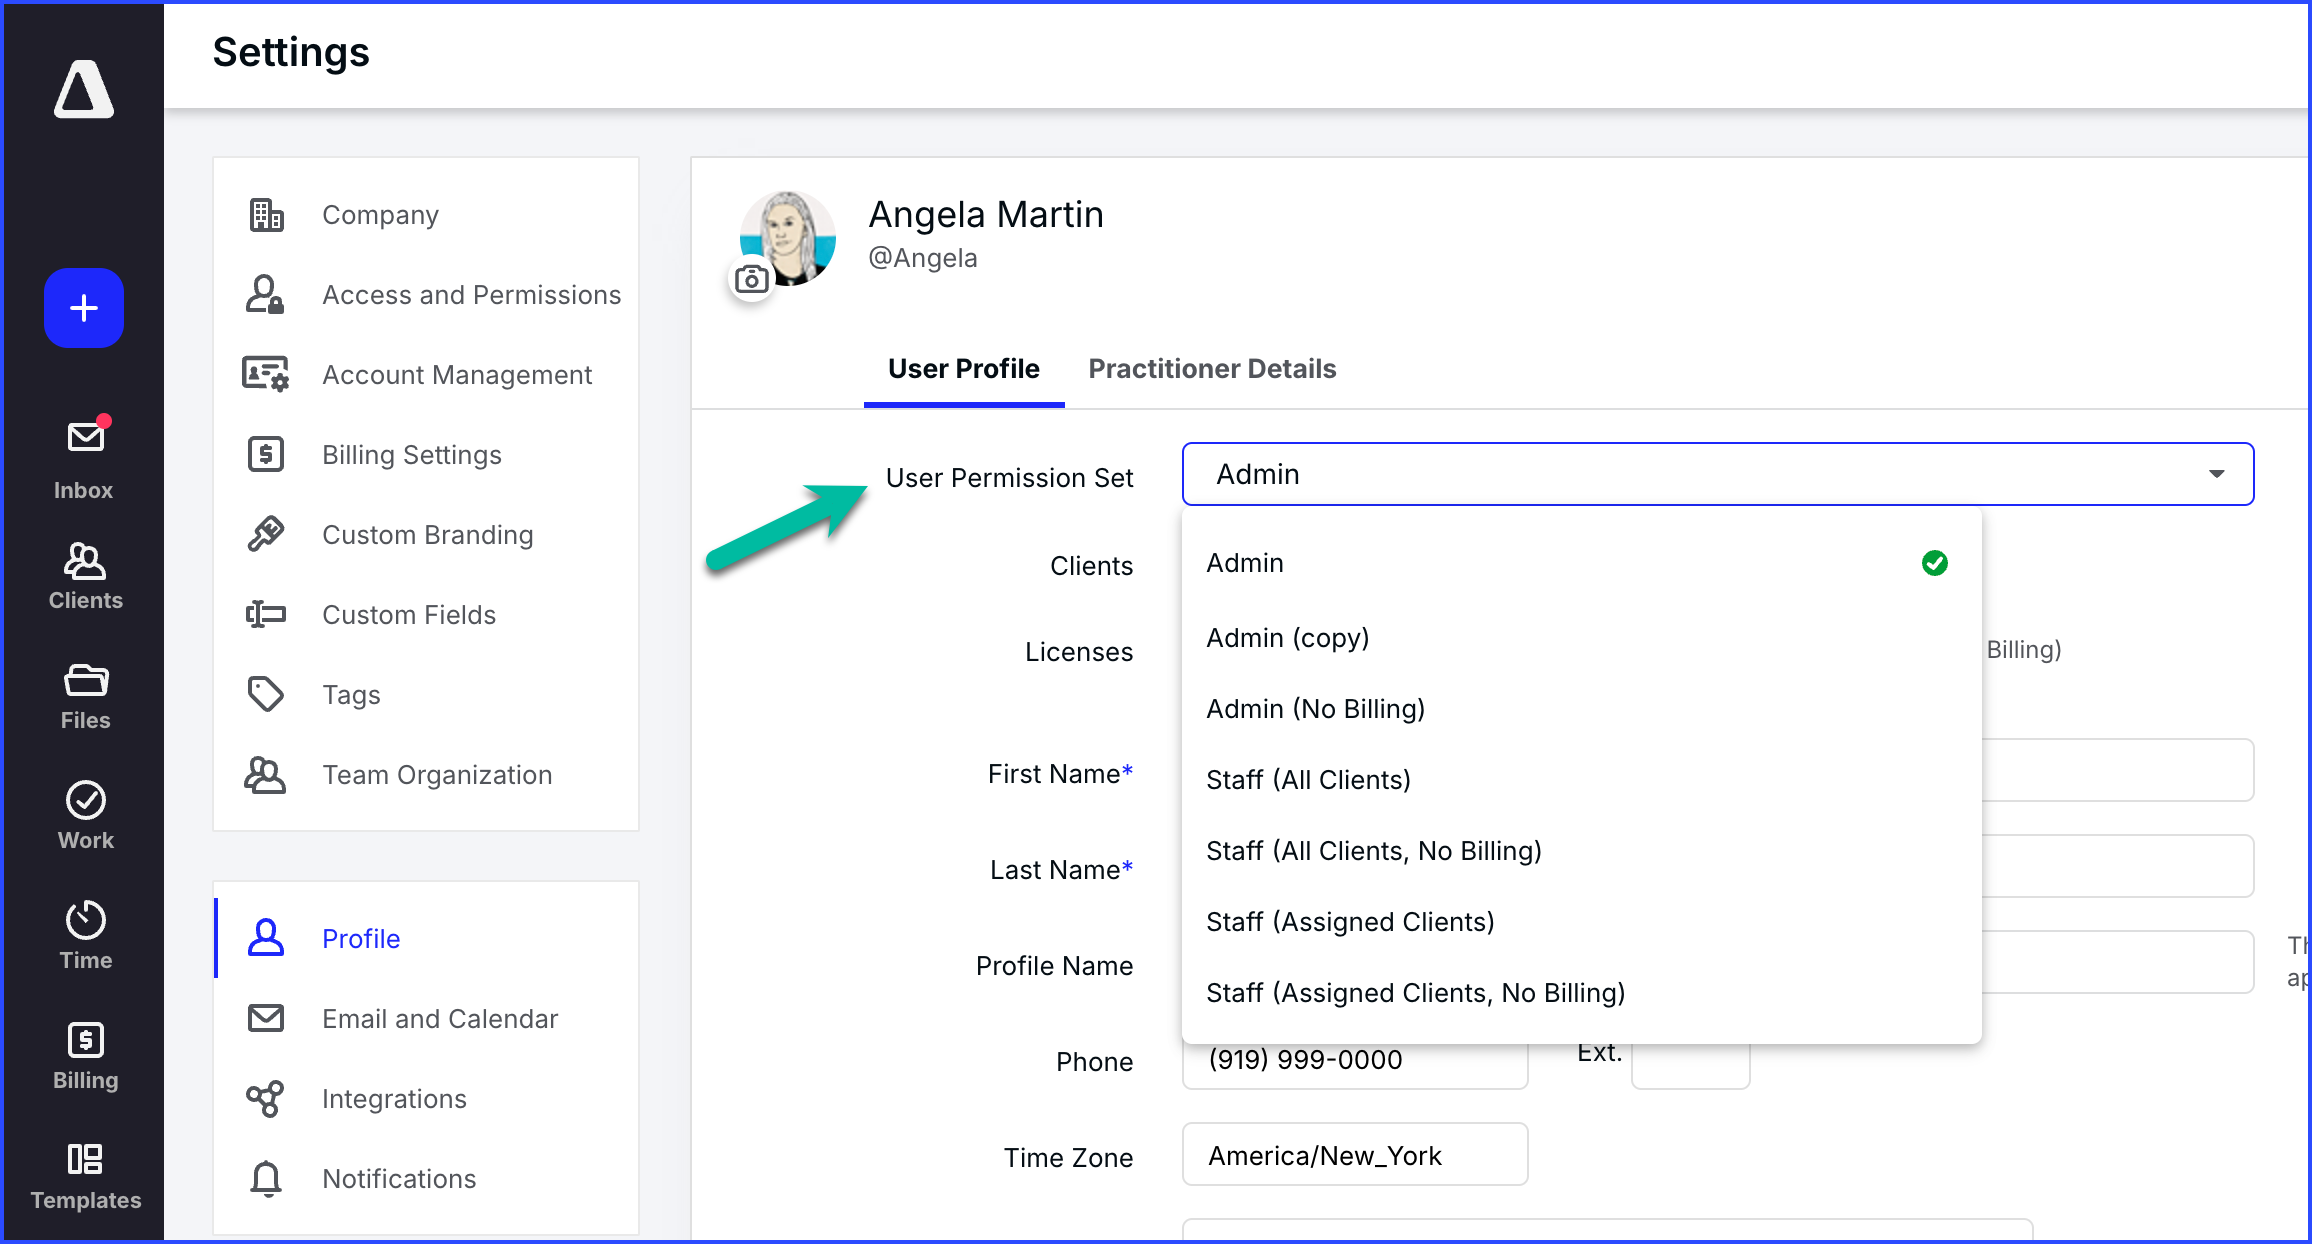2312x1244 pixels.
Task: Collapse the User Permission Set dropdown arrow
Action: 2216,474
